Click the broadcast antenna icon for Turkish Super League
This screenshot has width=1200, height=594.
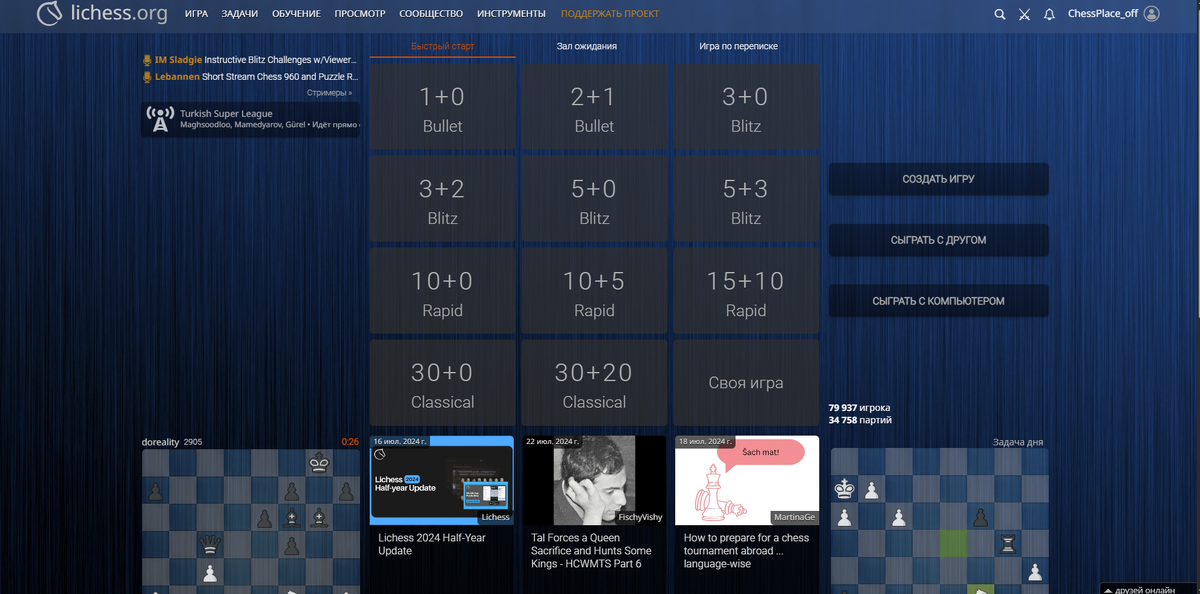[159, 120]
